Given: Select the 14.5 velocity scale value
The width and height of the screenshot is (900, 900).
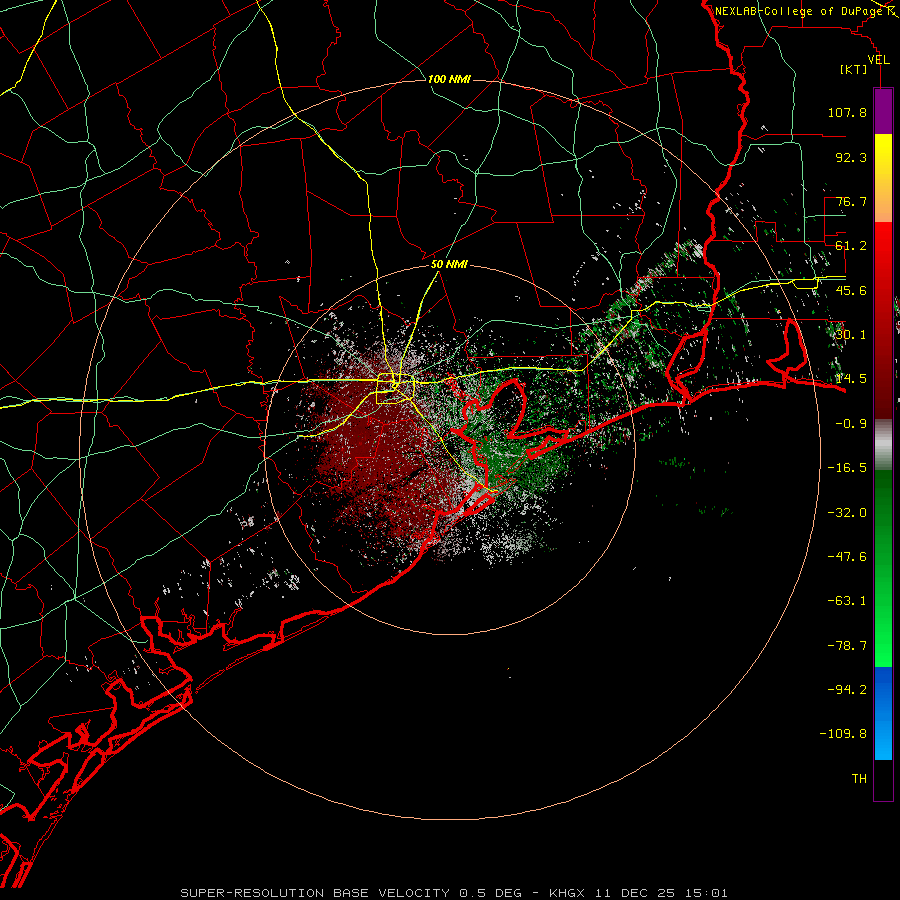Looking at the screenshot, I should click(x=851, y=379).
